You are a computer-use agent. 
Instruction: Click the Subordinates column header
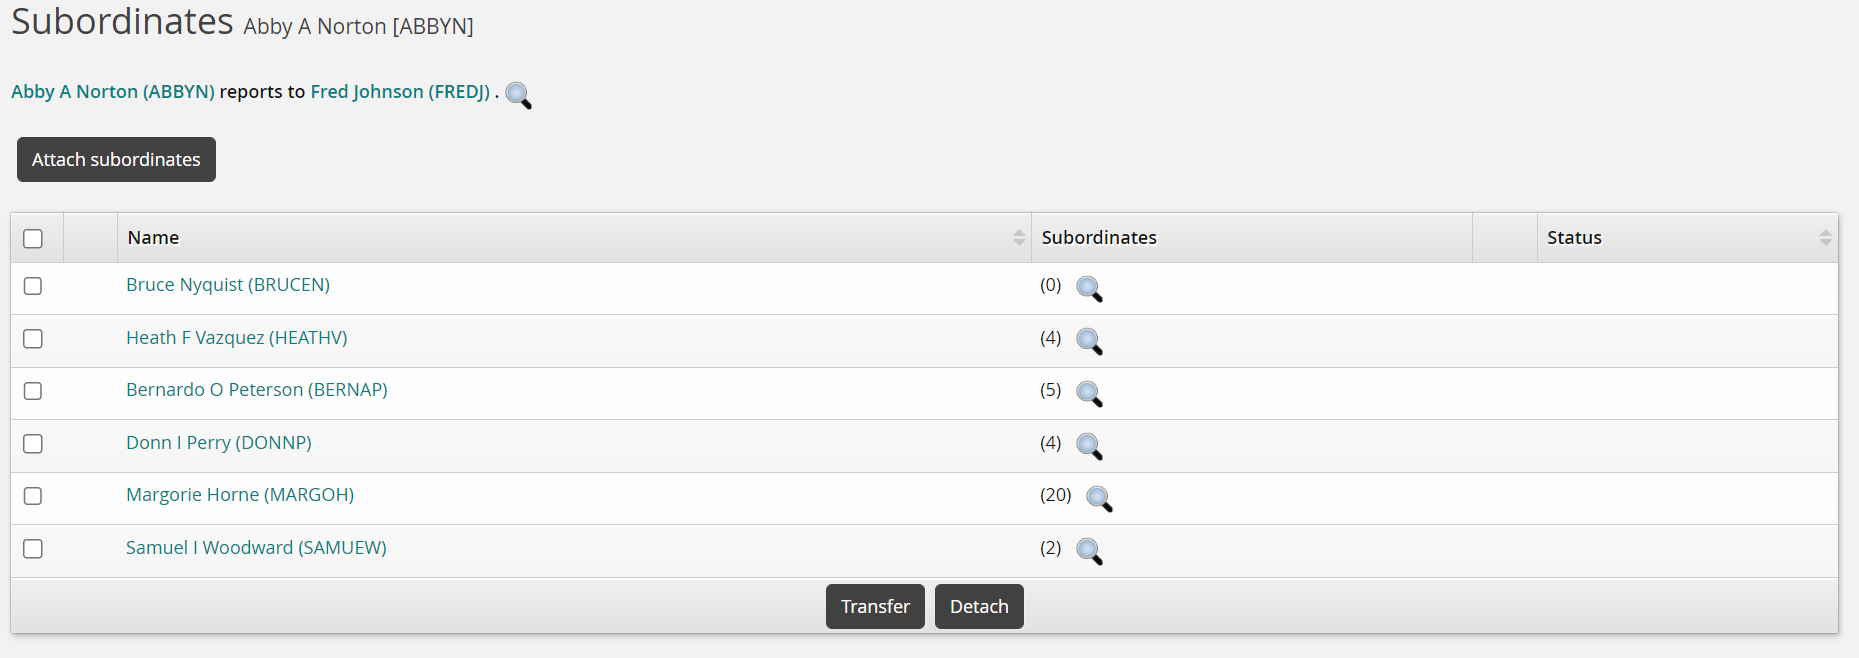(x=1099, y=238)
